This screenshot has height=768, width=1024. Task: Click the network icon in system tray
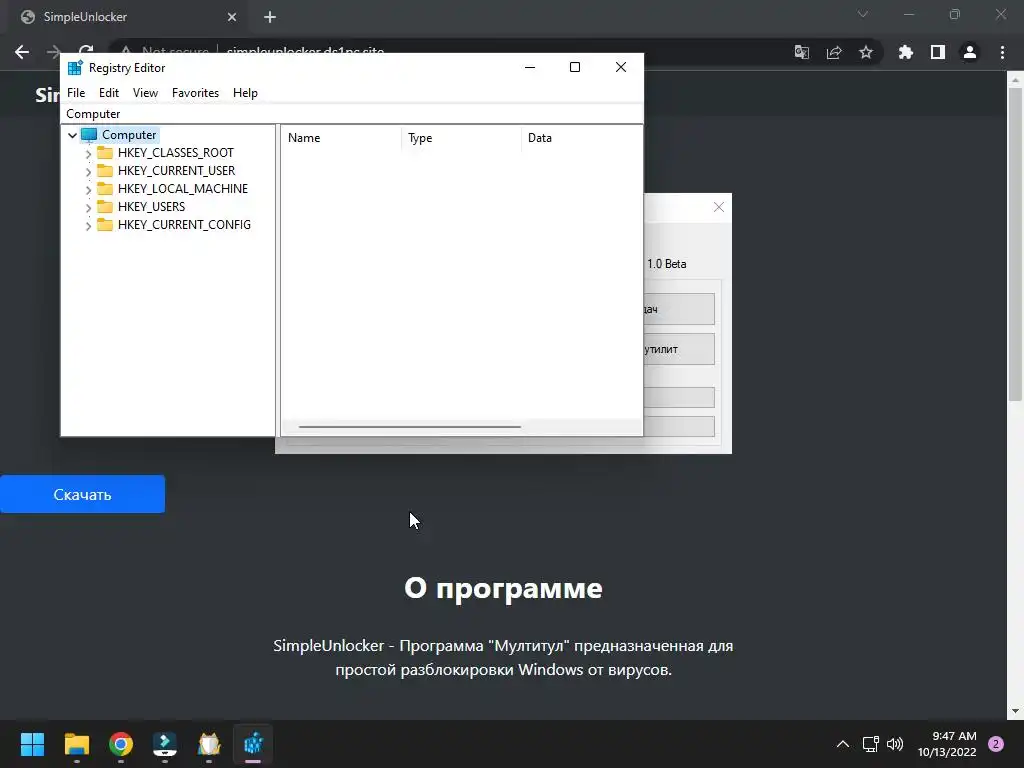pos(870,744)
